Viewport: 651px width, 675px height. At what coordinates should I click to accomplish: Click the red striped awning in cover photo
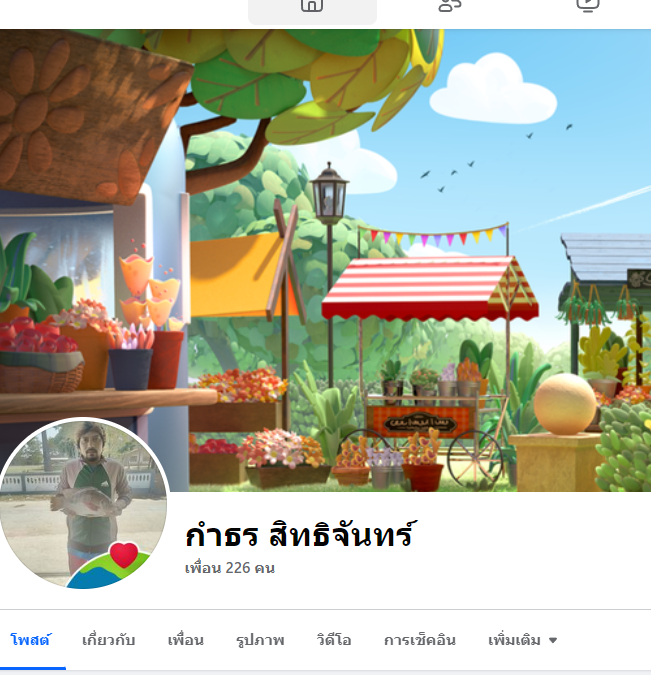pos(430,288)
